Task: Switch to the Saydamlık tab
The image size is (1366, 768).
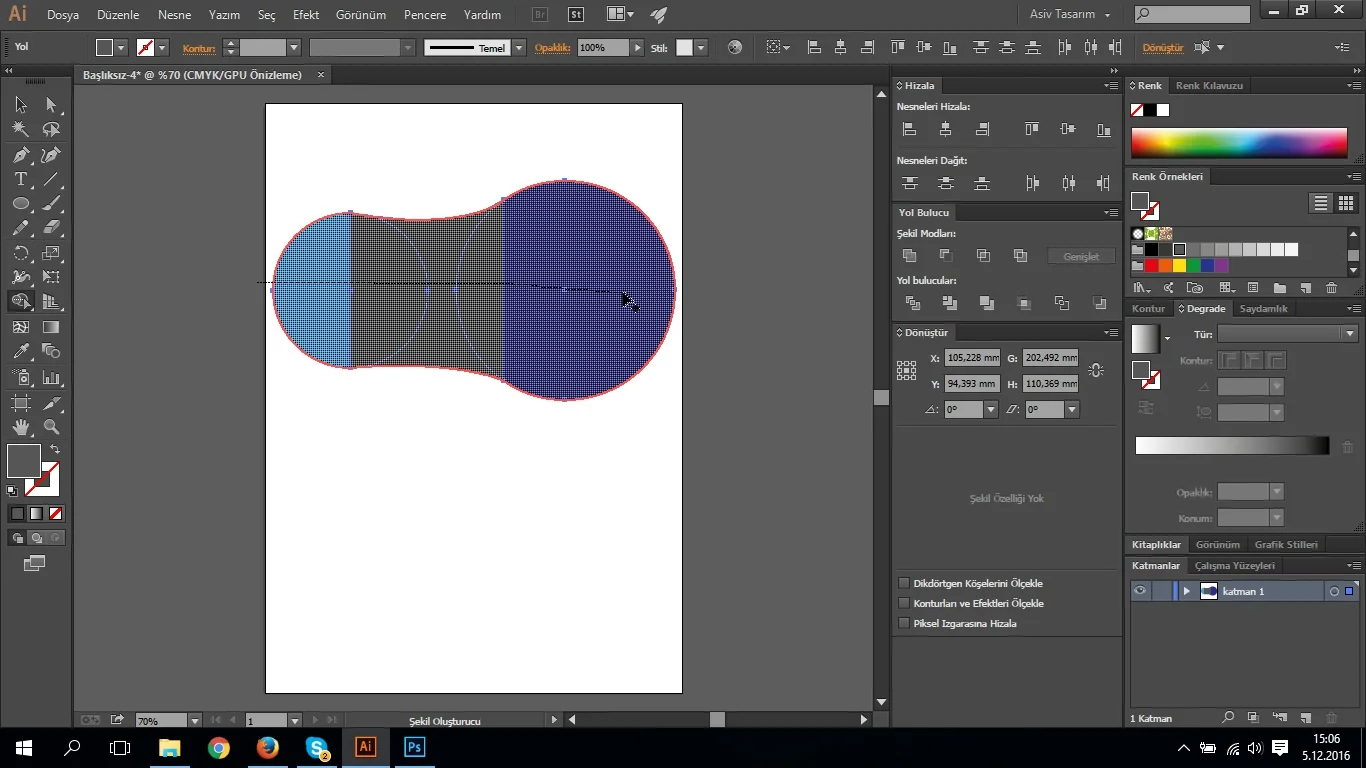Action: click(1263, 309)
